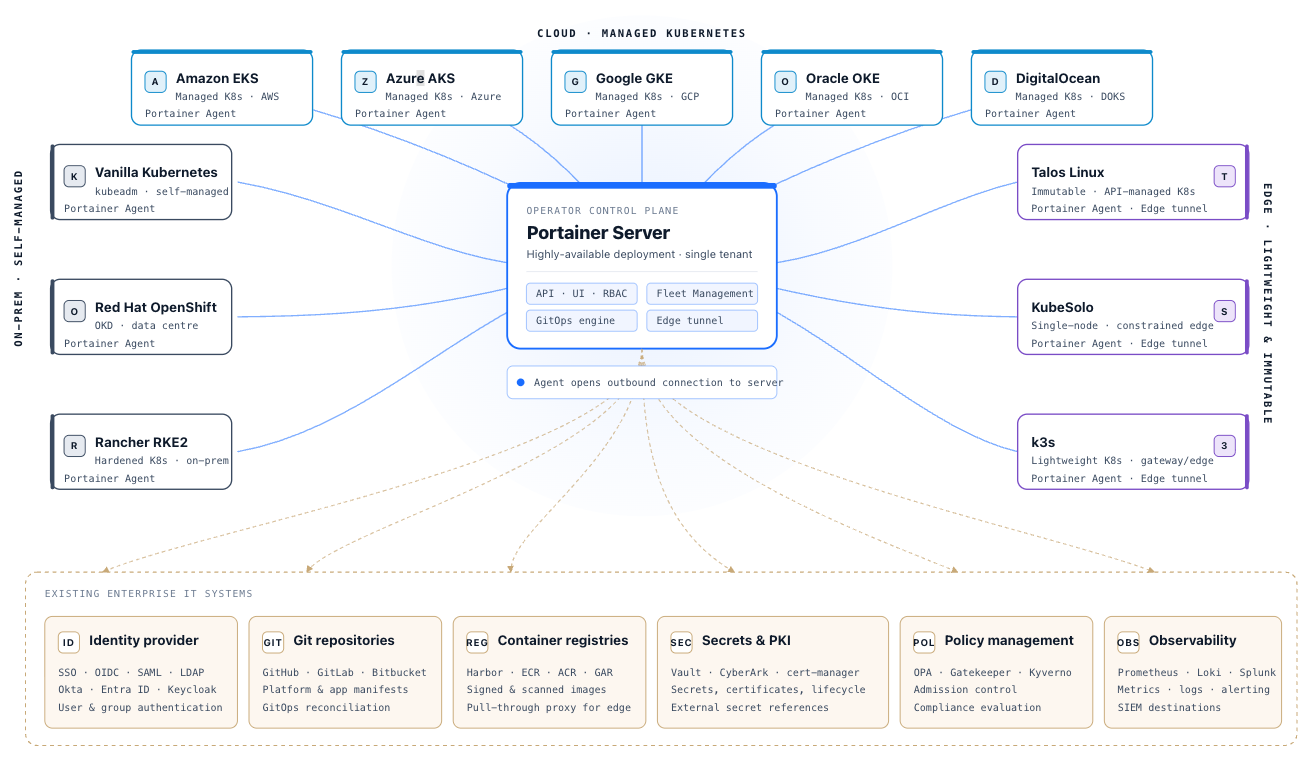Click the "Portainer Server" title

coord(598,233)
